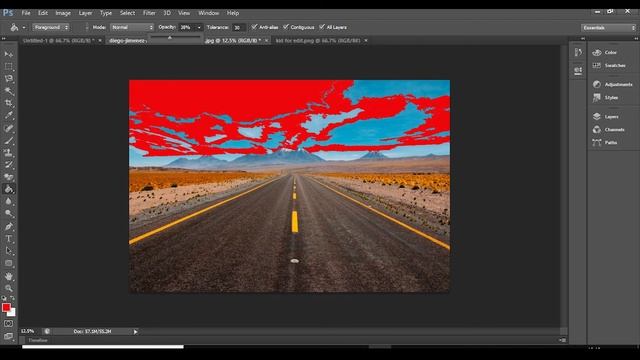640x360 pixels.
Task: Select the Rectangular Marquee tool
Action: [x=9, y=66]
